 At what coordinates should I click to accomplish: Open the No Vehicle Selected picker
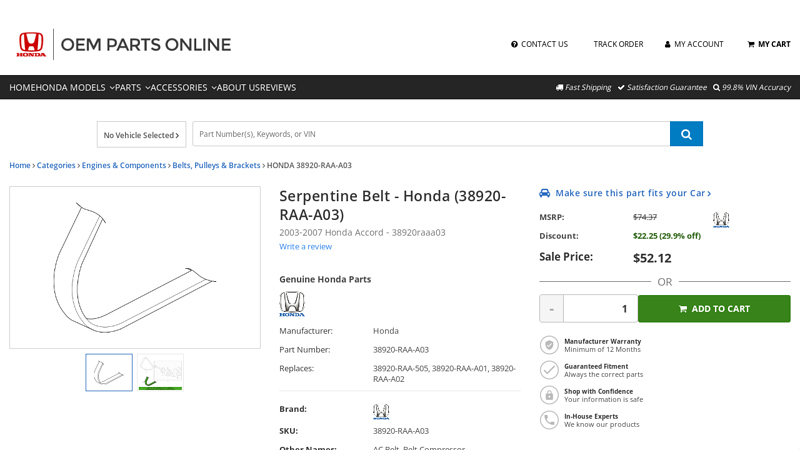coord(141,135)
